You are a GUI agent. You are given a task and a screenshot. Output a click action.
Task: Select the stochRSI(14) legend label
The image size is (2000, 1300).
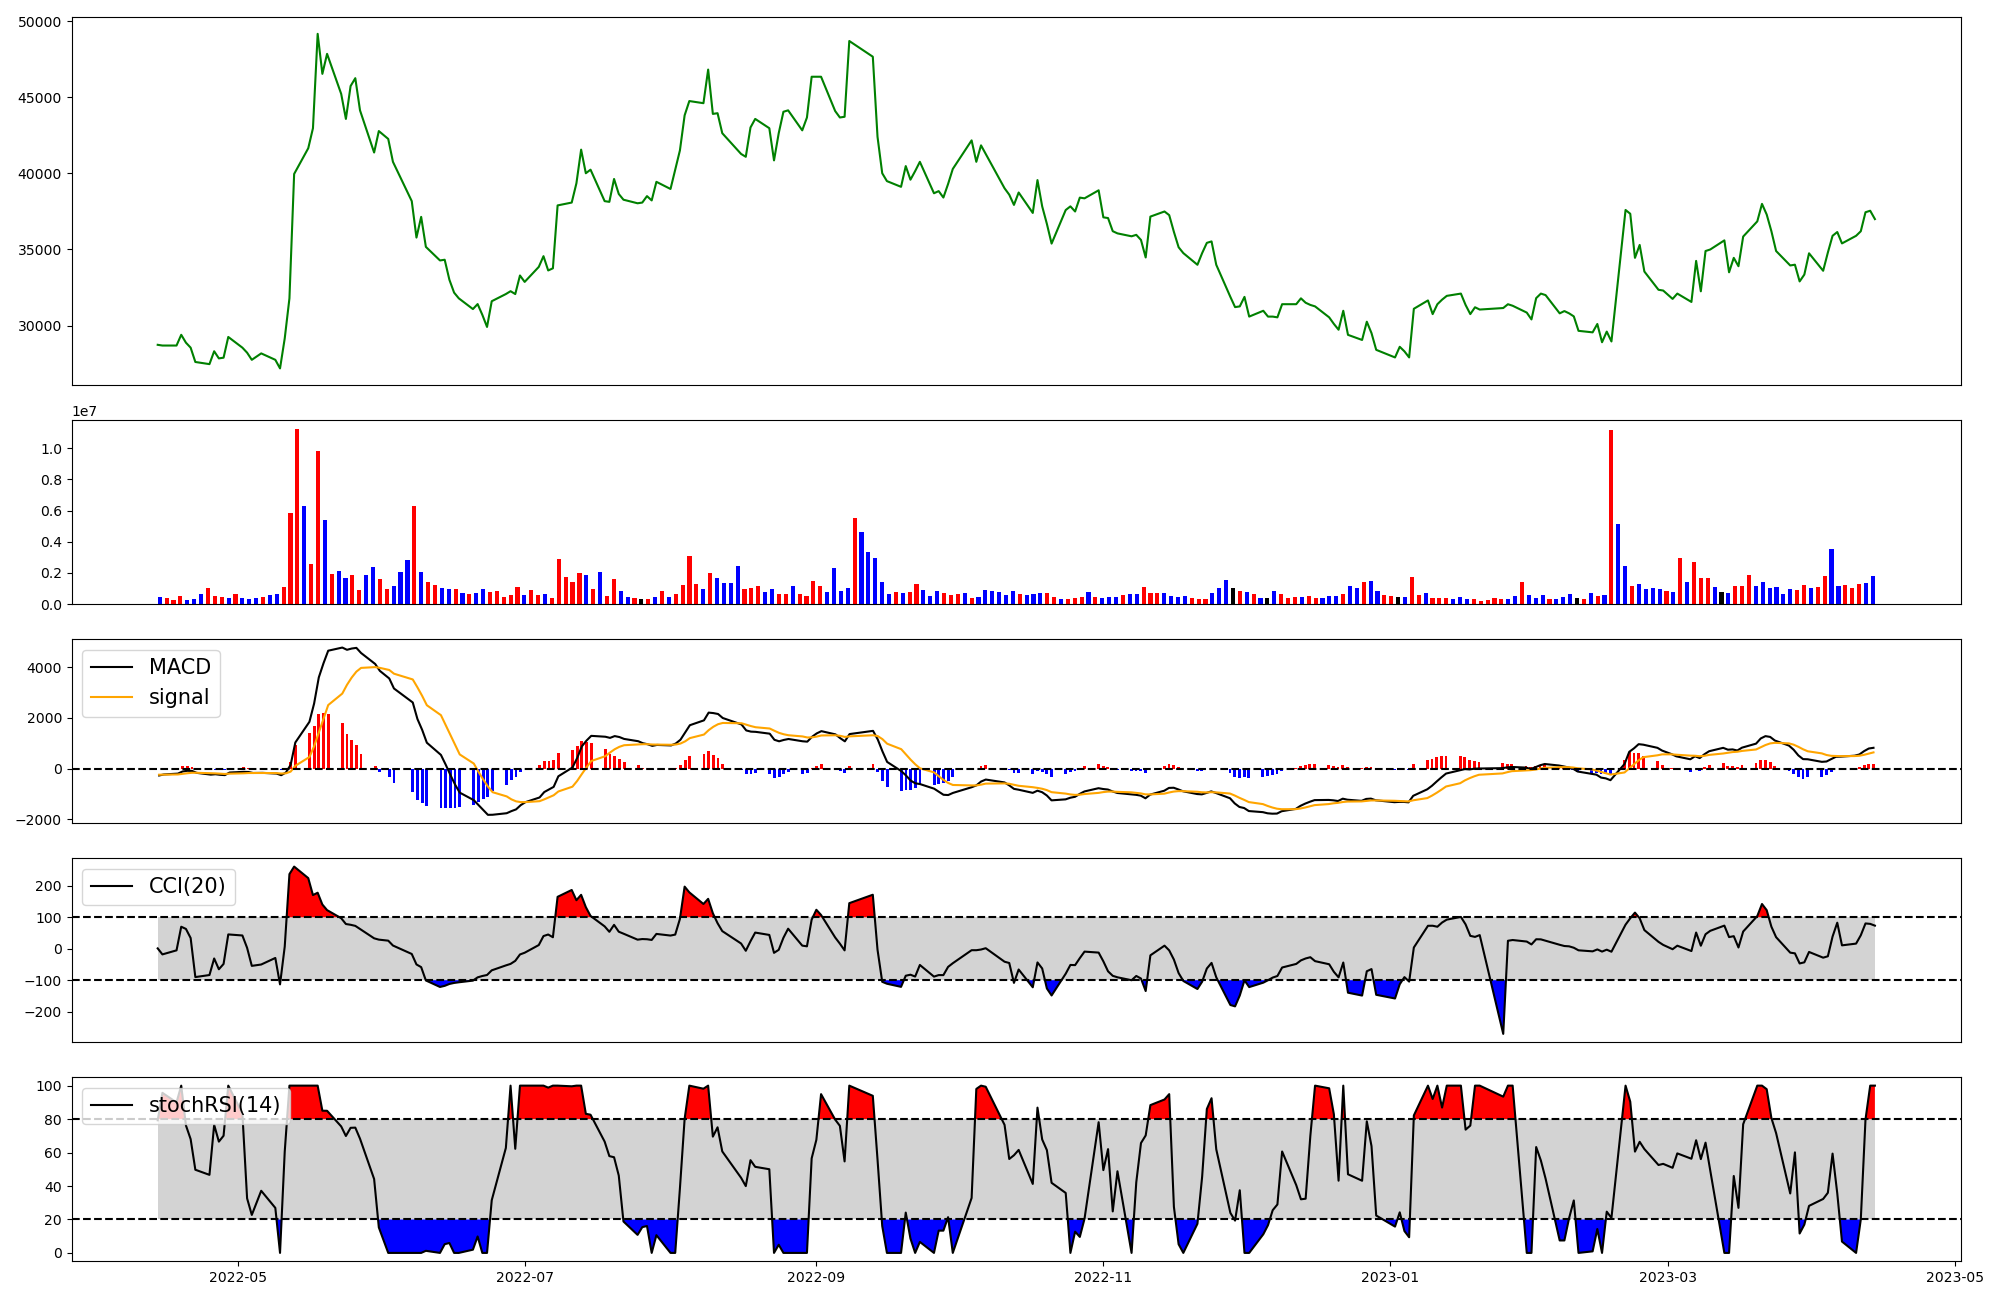click(x=214, y=1105)
